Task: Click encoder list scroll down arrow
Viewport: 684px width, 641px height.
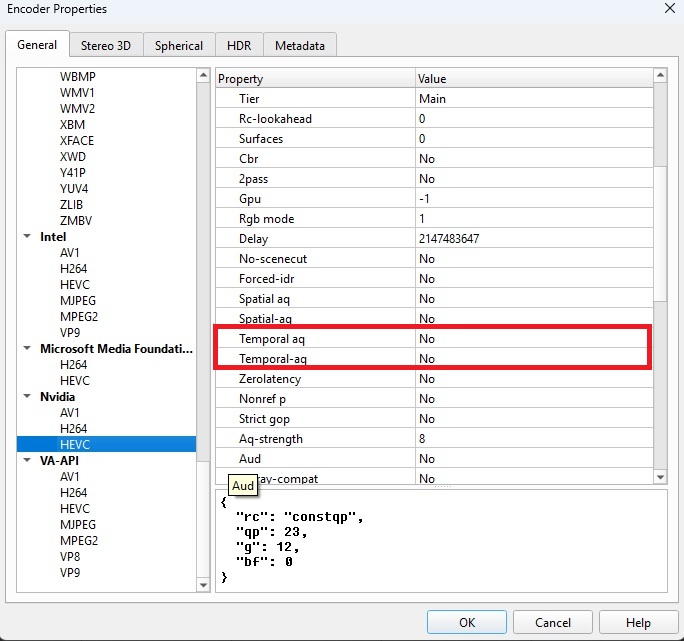Action: pyautogui.click(x=203, y=585)
